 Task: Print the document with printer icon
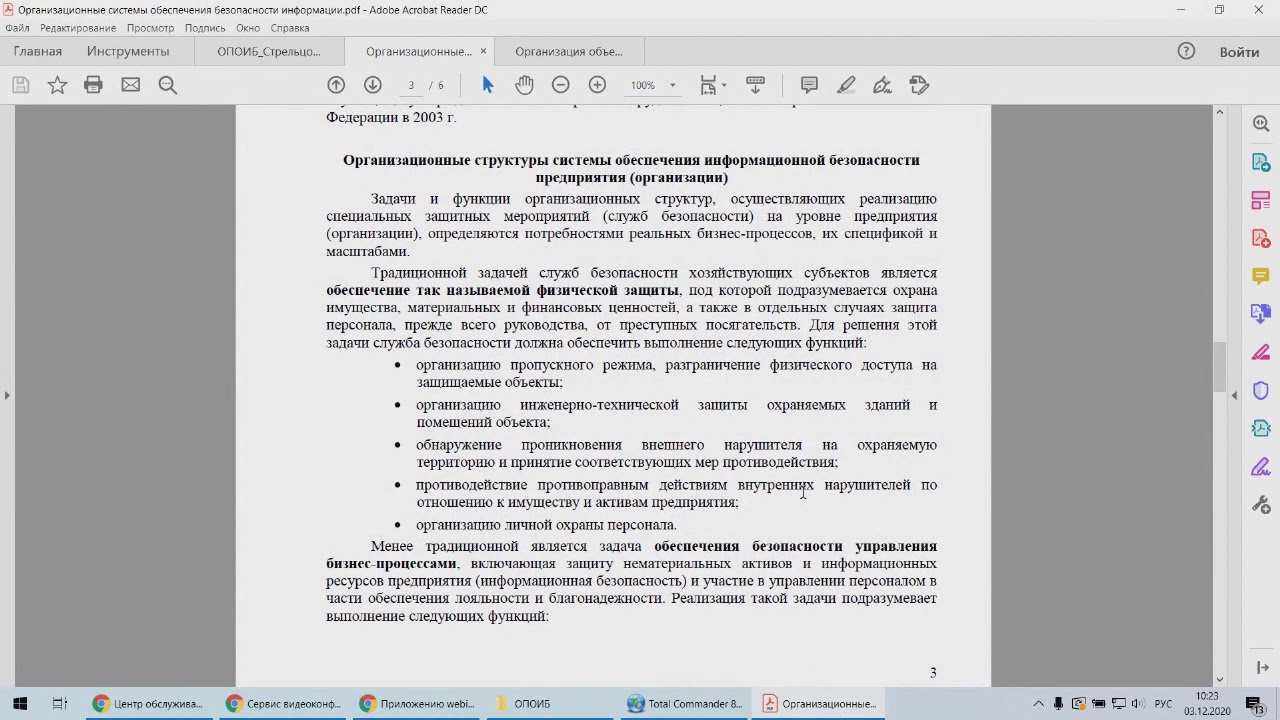pos(94,85)
